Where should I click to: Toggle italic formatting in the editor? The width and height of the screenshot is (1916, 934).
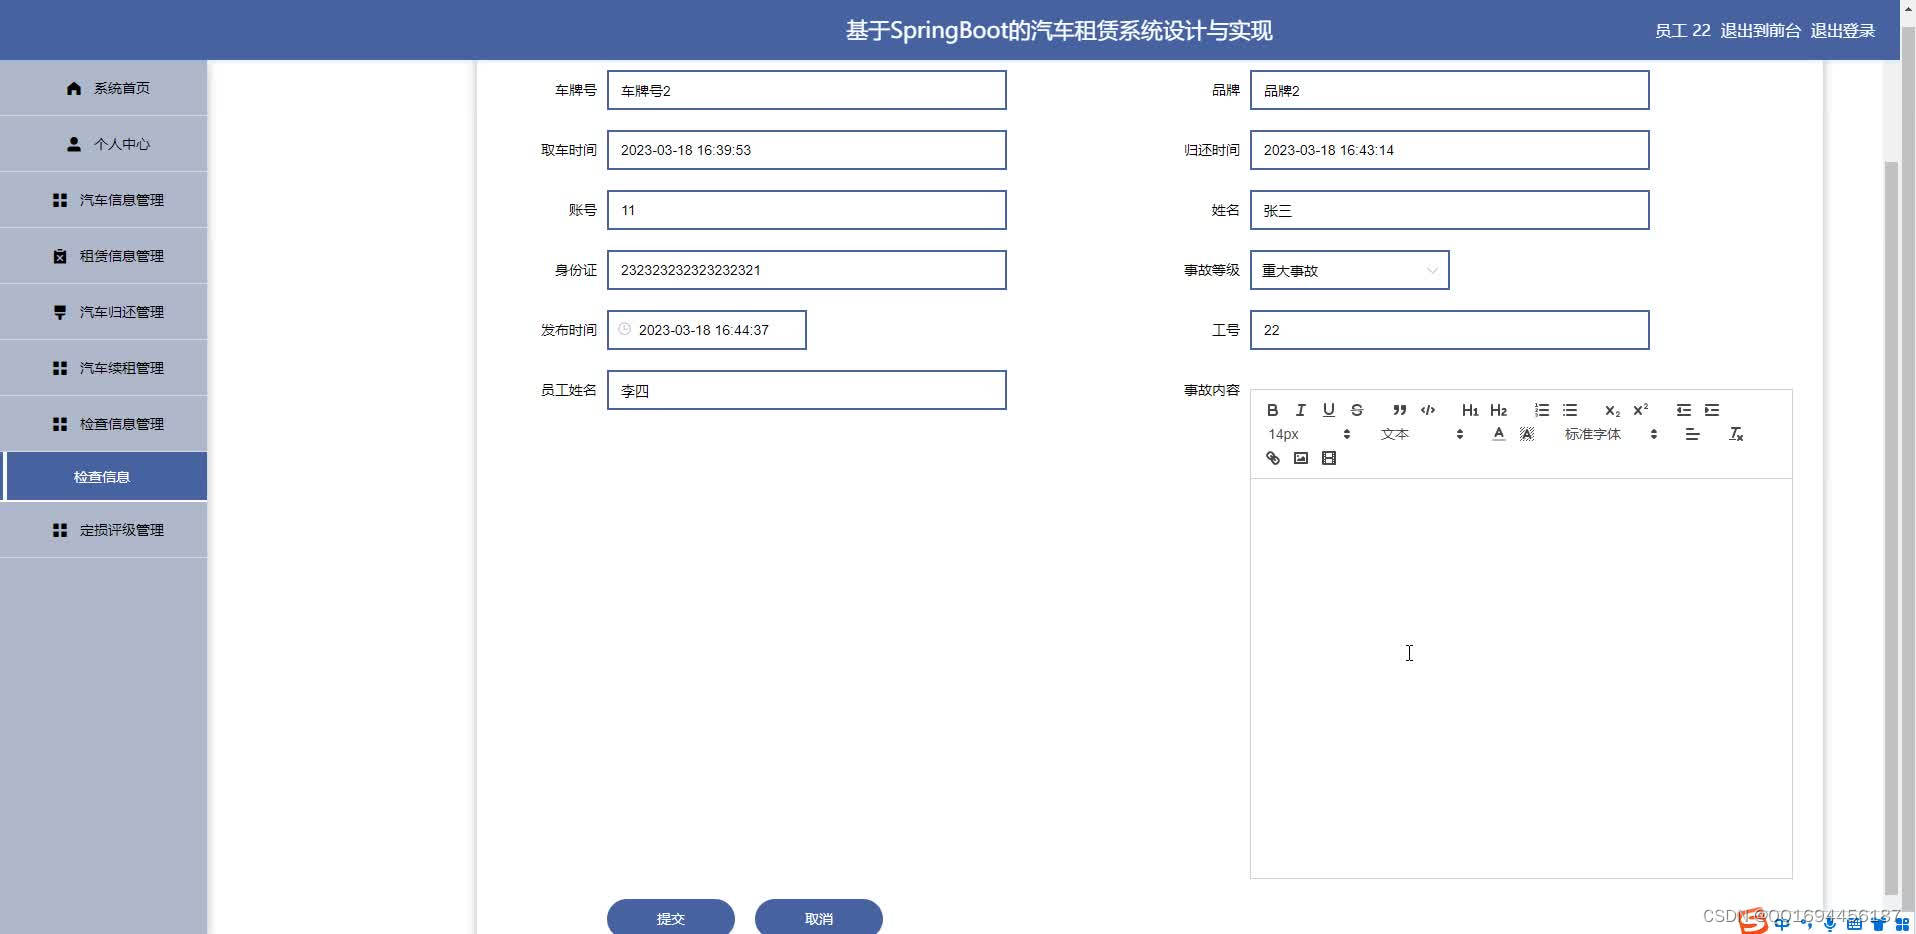(x=1300, y=410)
